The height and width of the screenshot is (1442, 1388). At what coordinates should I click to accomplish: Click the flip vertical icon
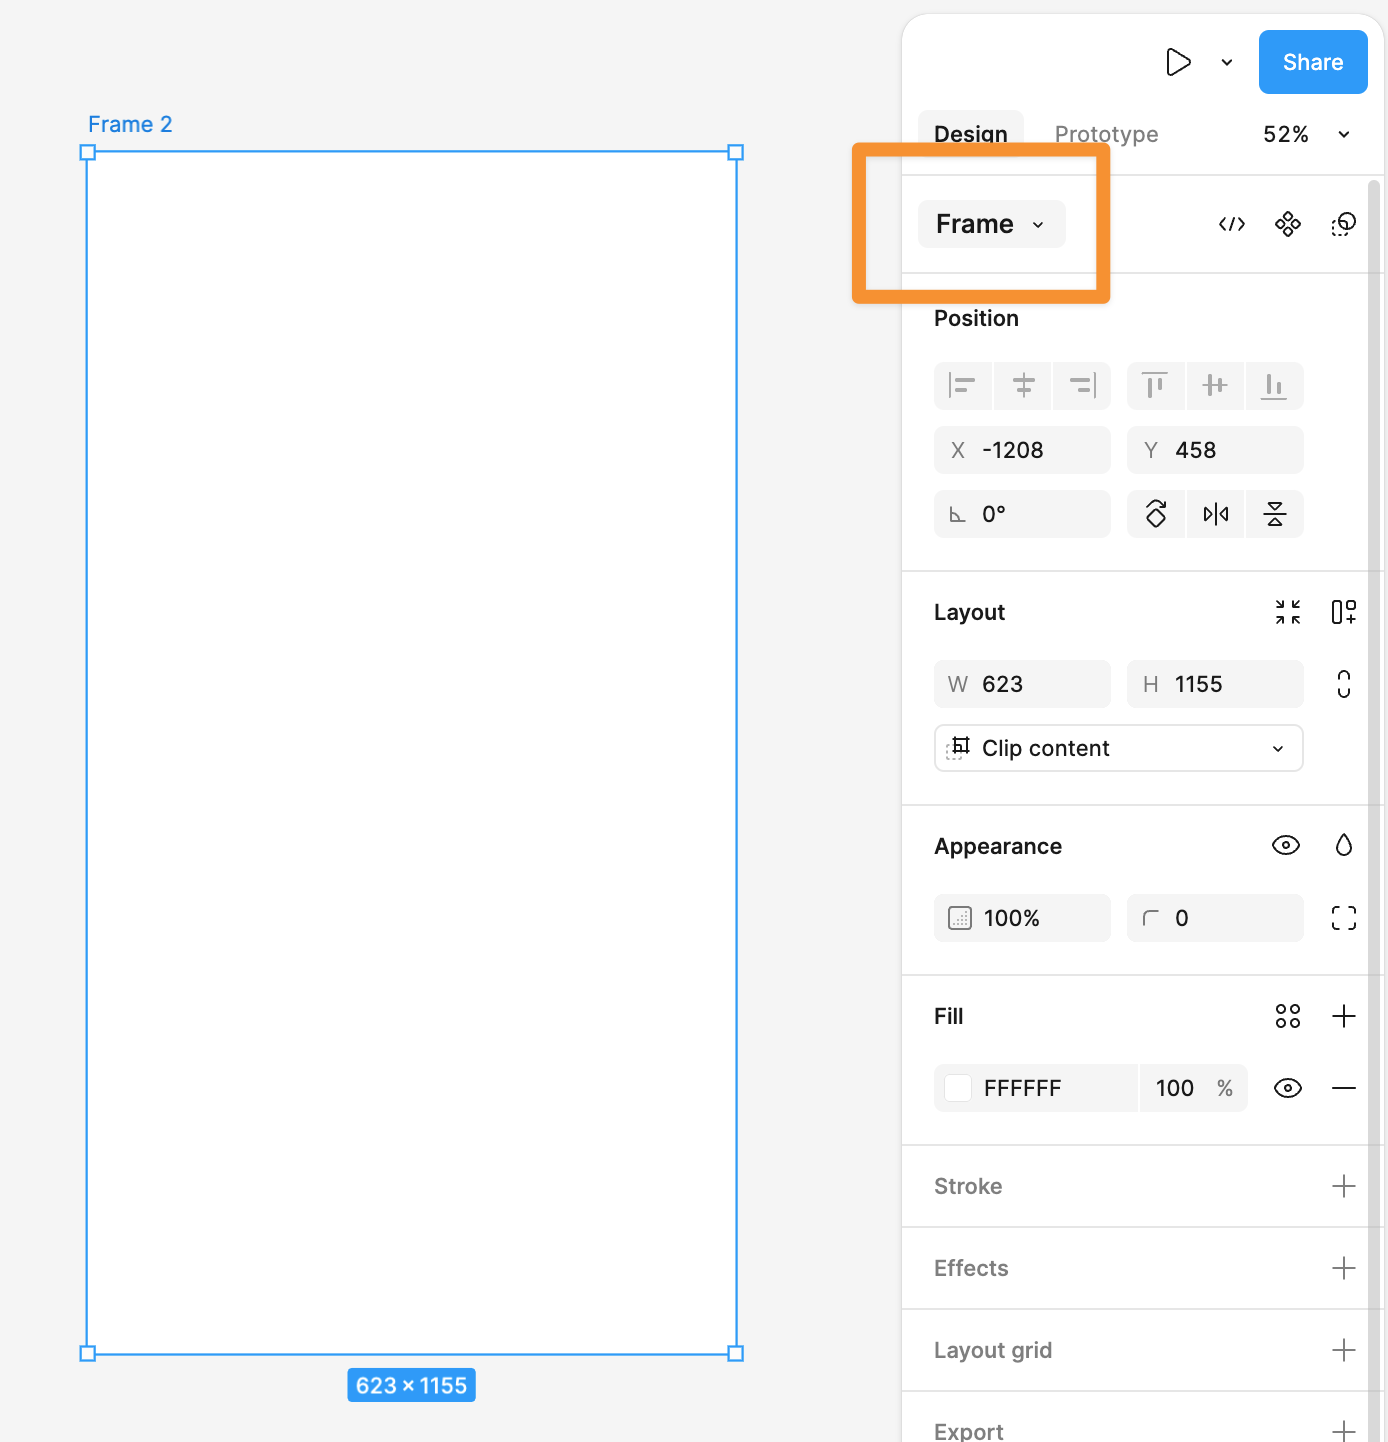click(x=1274, y=514)
